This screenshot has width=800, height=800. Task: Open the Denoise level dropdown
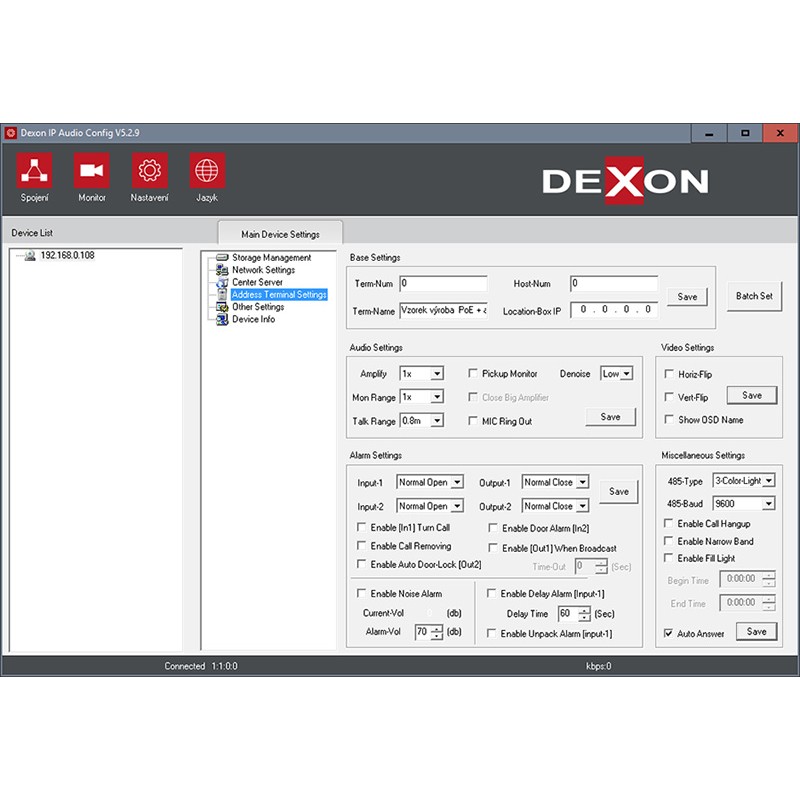626,374
